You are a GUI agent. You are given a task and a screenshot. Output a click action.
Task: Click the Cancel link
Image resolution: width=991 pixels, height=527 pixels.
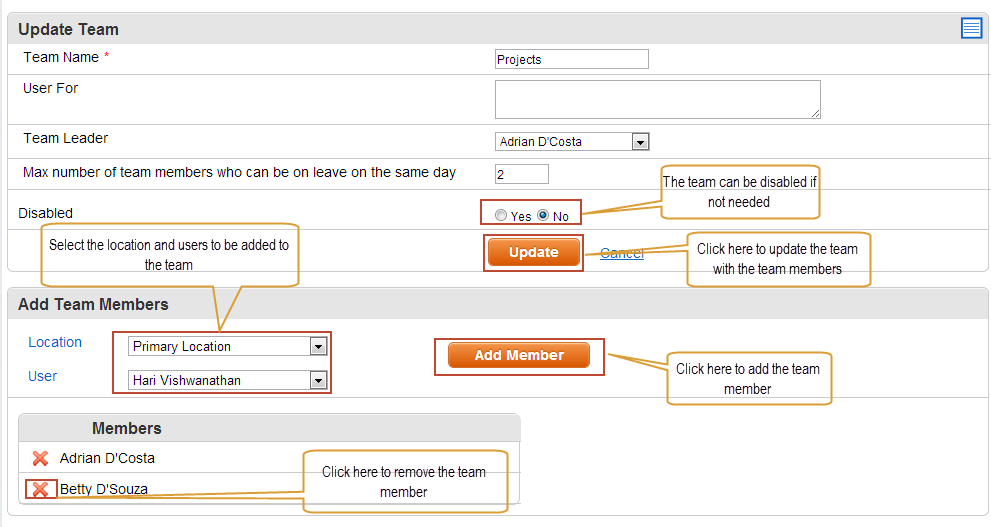622,253
